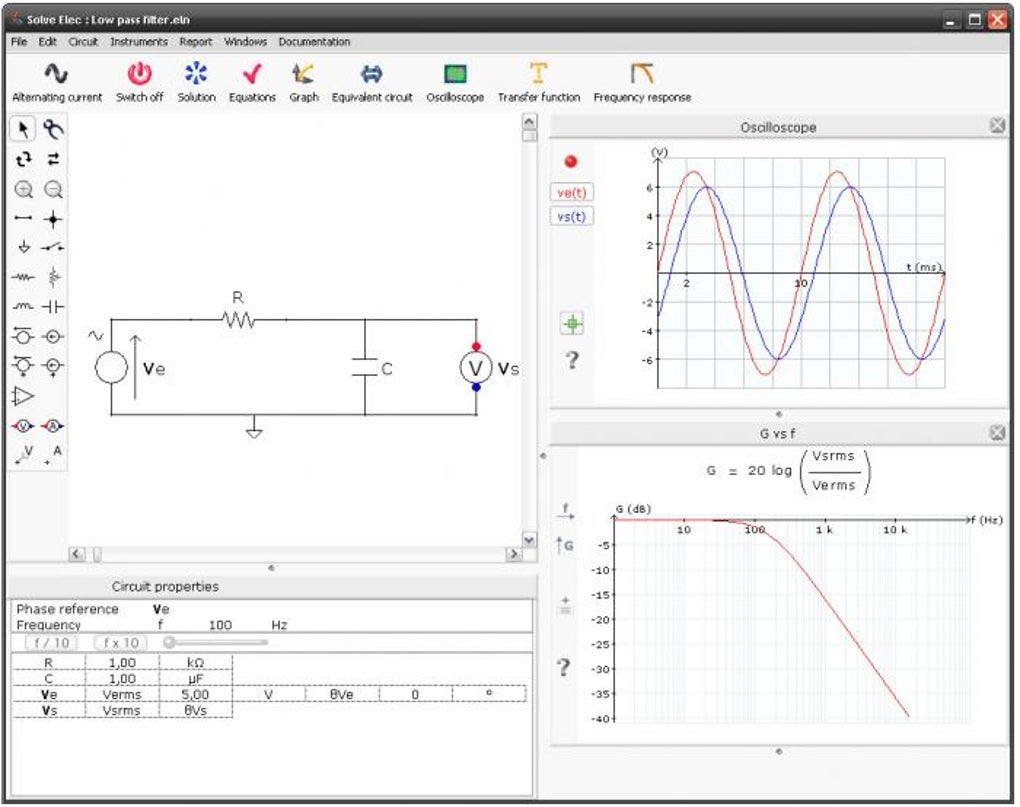Click the flip component arrows tool
1020x807 pixels.
coord(53,159)
